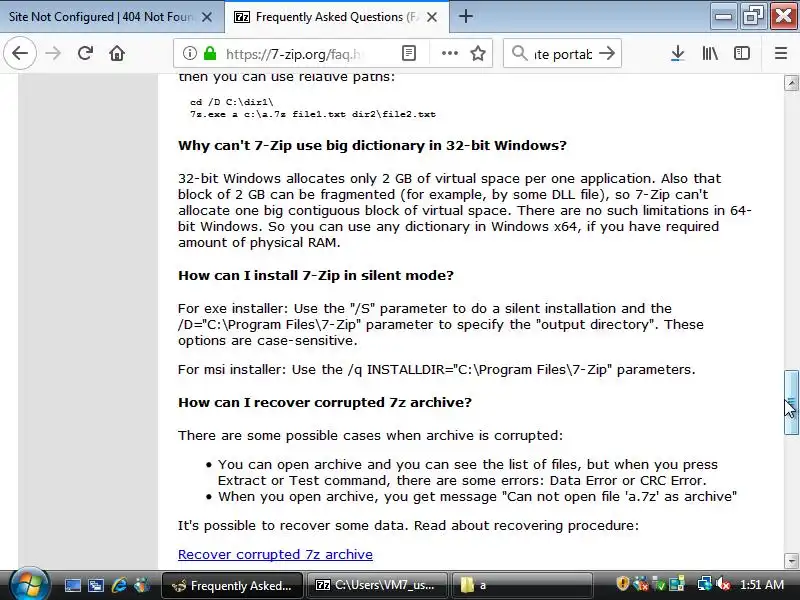Click the 'You can open archive' bullet item
The width and height of the screenshot is (800, 600).
tap(468, 472)
